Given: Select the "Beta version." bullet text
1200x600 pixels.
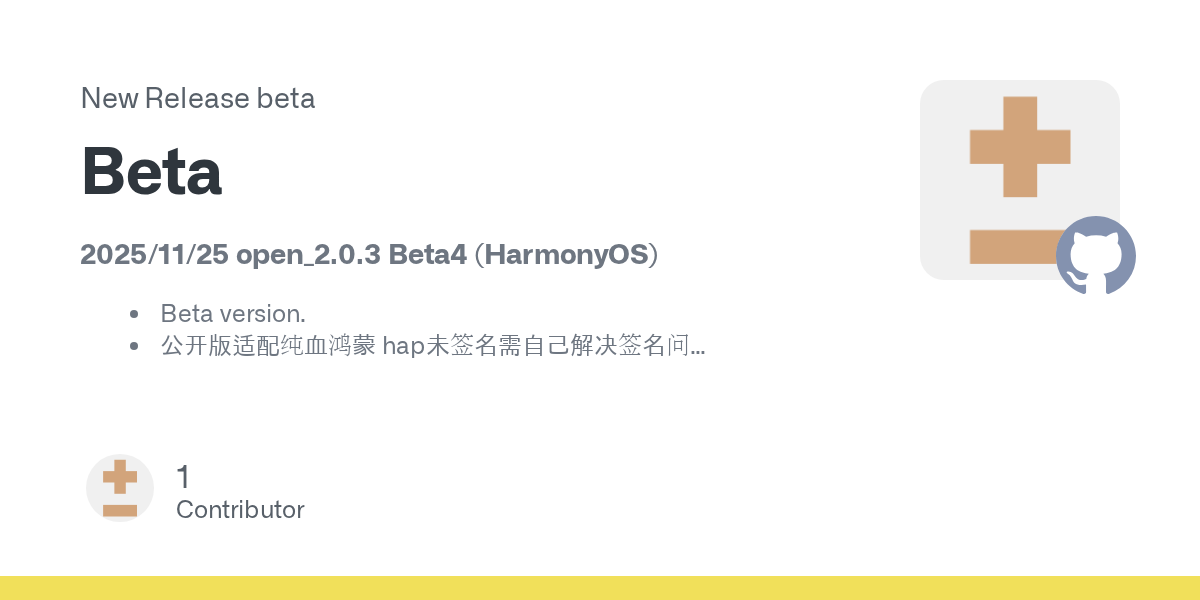Looking at the screenshot, I should pos(232,314).
